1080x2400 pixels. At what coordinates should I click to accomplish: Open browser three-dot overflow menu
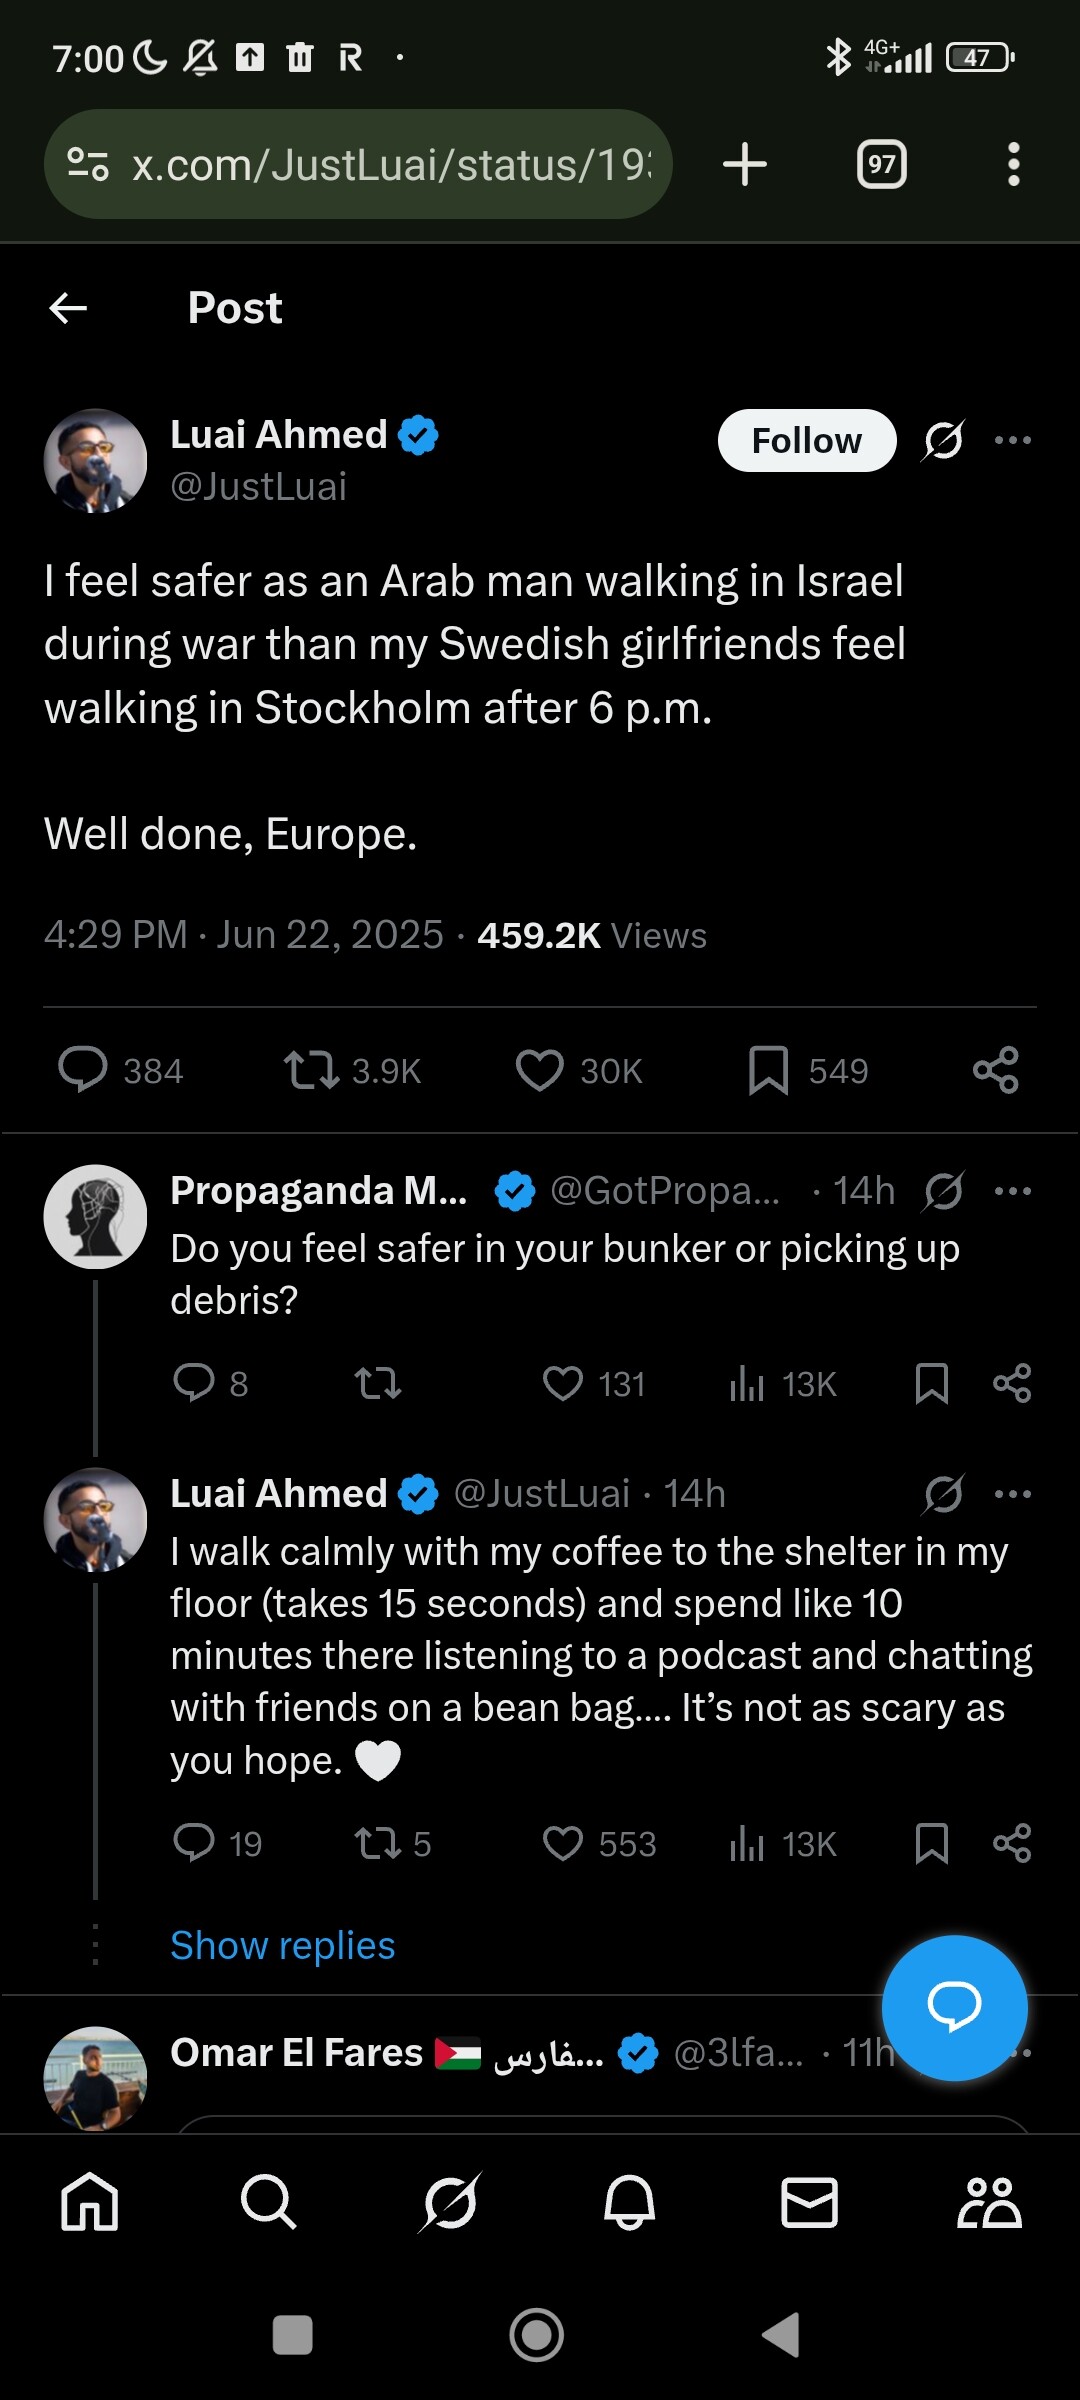[x=1014, y=164]
